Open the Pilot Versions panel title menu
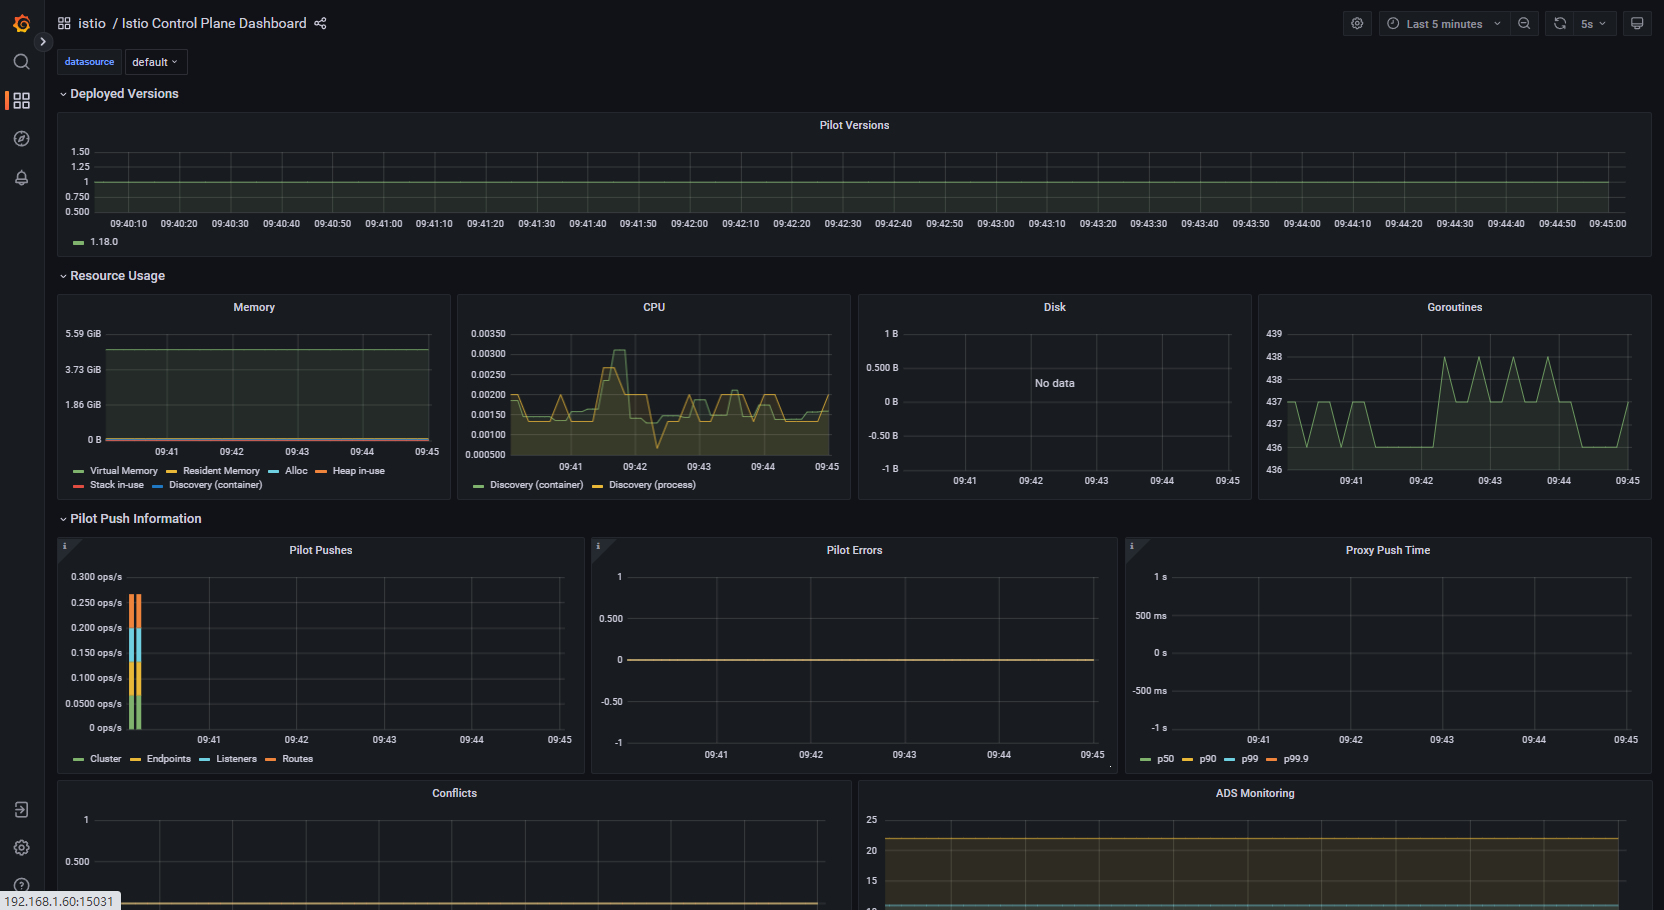The image size is (1664, 910). click(x=854, y=125)
